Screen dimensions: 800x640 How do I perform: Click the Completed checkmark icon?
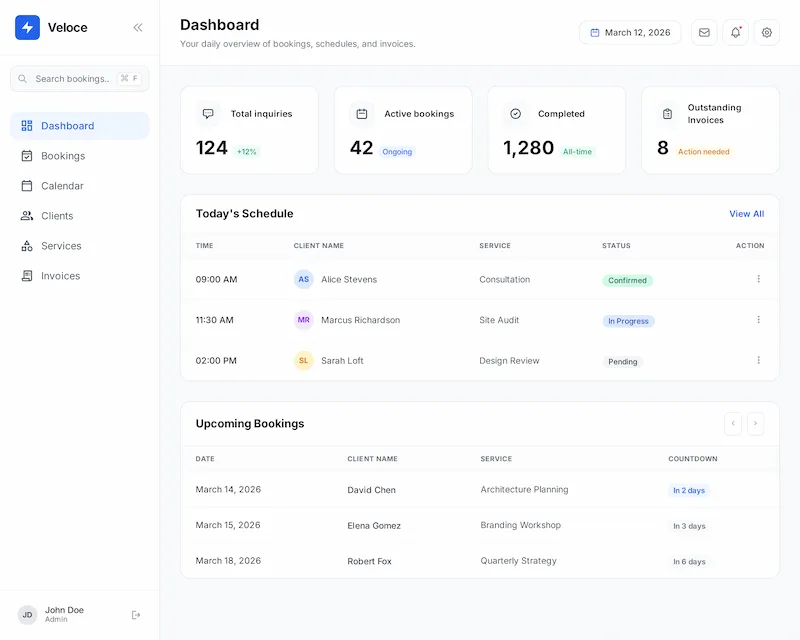(x=515, y=114)
